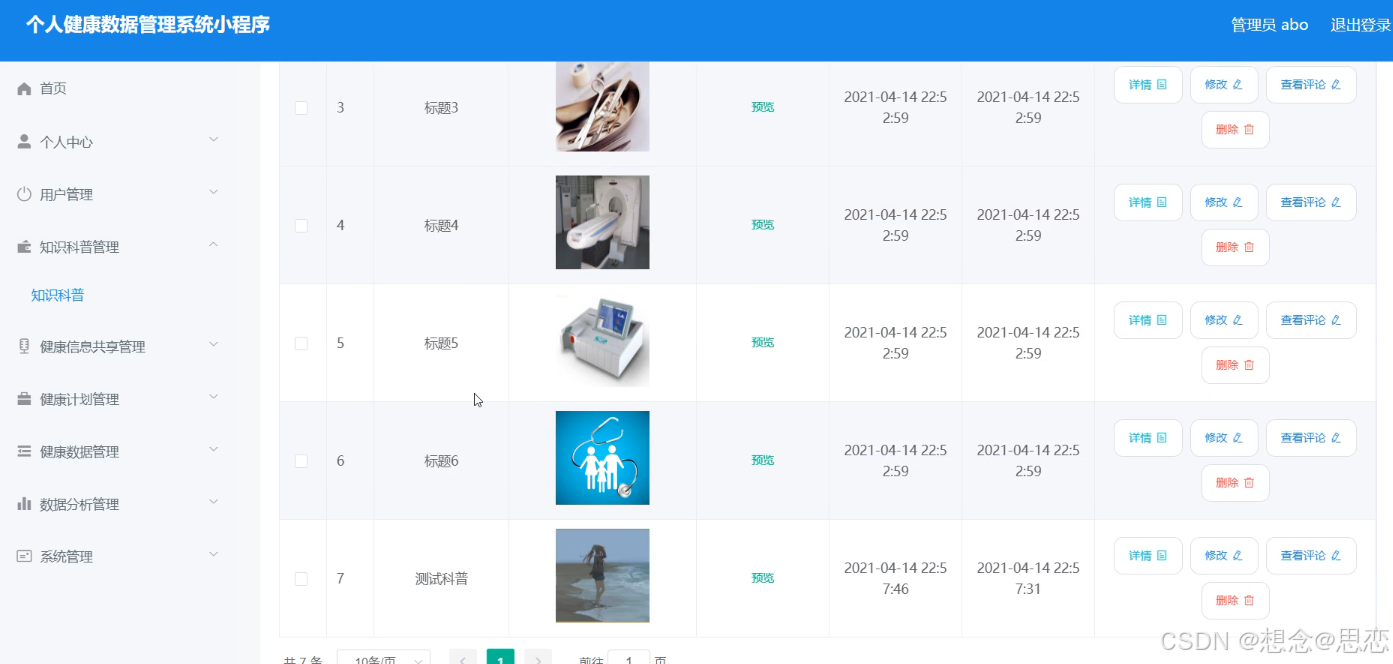Click 修改 button for 标题3
This screenshot has height=664, width=1393.
coord(1224,85)
